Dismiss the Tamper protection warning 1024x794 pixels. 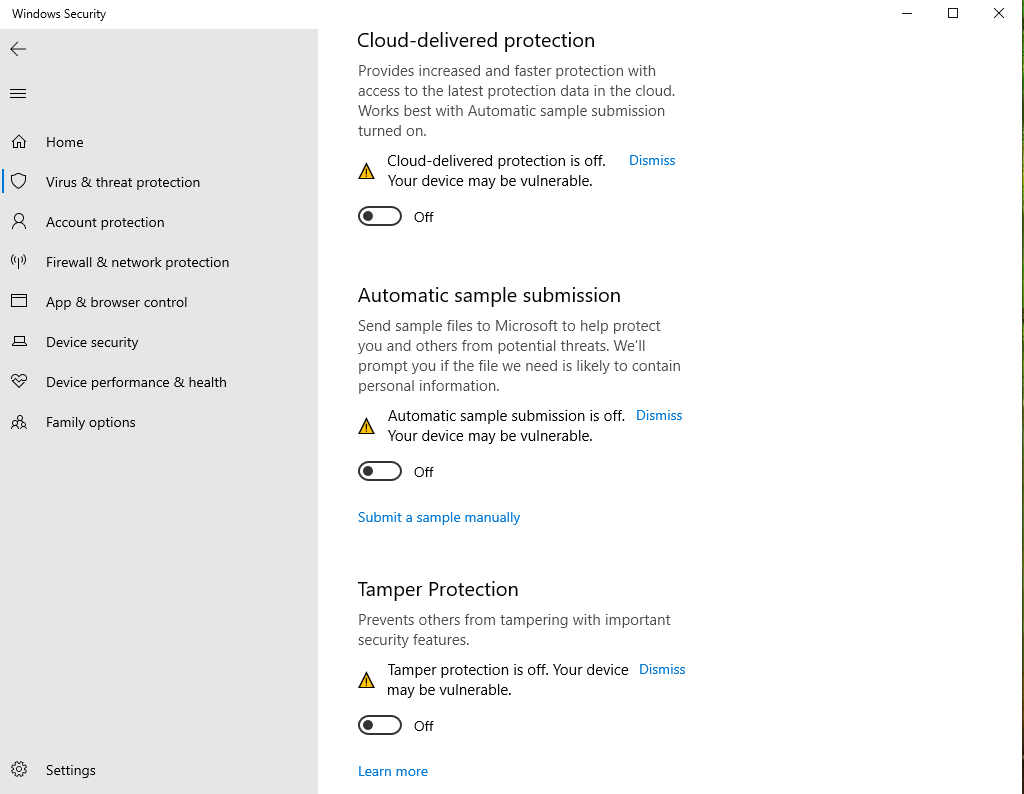662,669
